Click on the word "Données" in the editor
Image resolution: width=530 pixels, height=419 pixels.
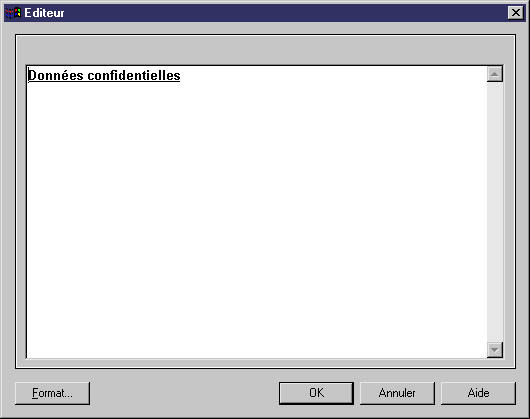point(56,75)
